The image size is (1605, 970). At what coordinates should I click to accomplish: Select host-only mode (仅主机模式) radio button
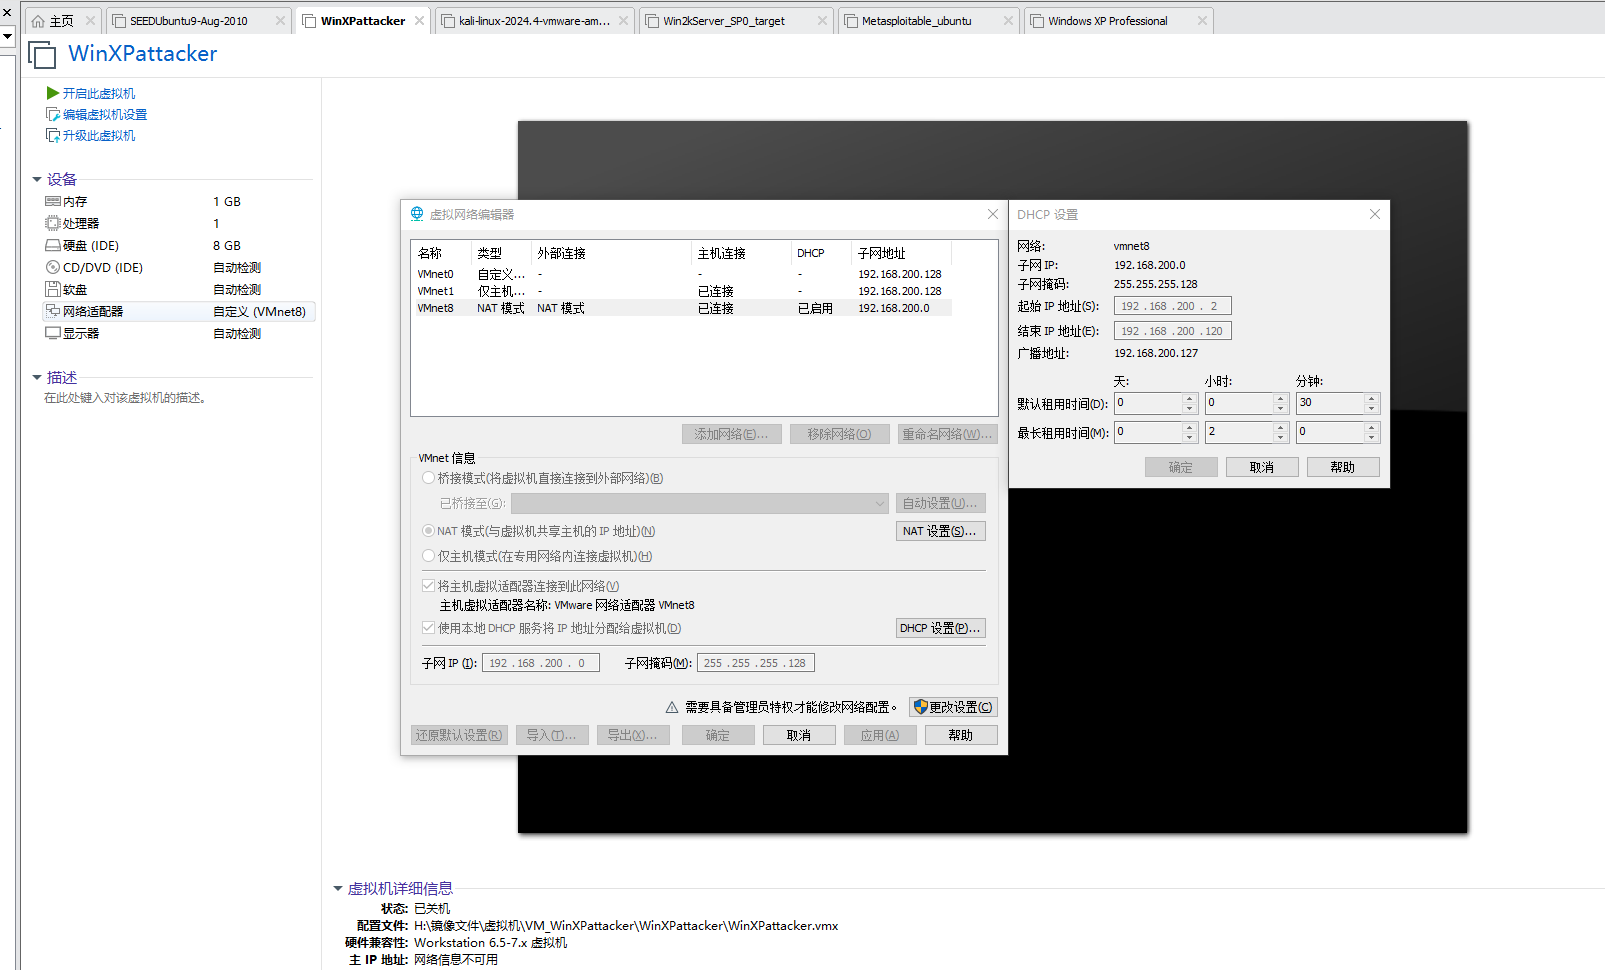click(x=428, y=556)
